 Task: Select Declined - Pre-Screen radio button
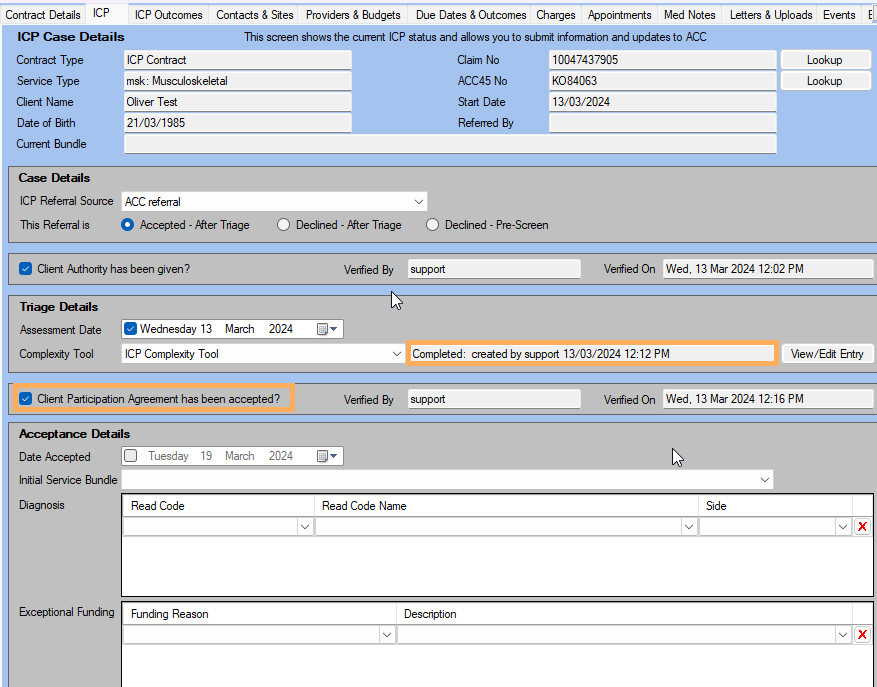(x=433, y=225)
